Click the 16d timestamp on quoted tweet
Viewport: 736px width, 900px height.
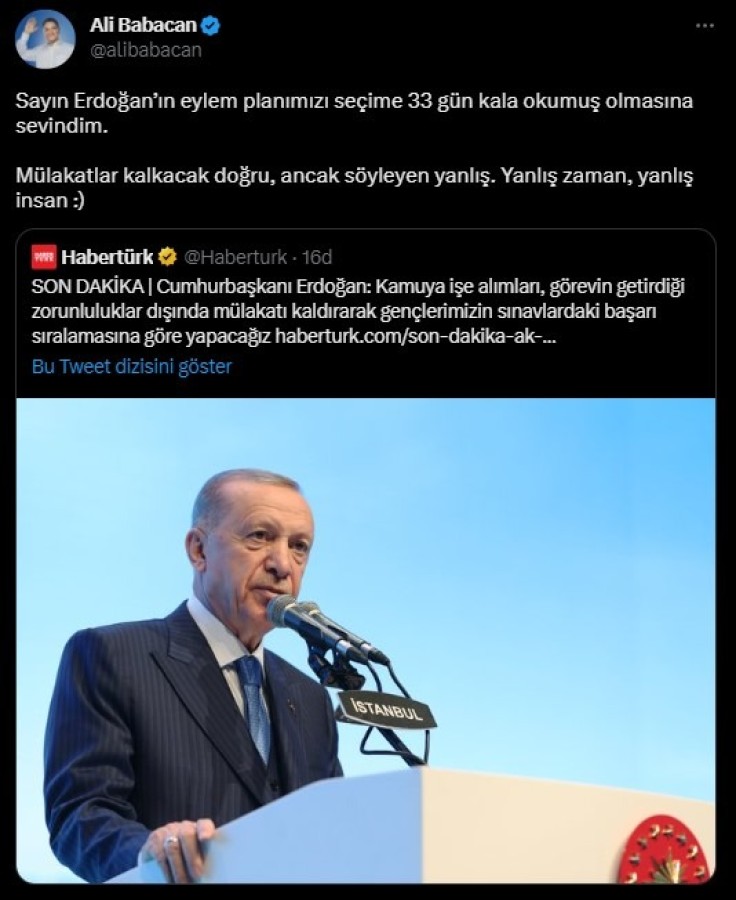point(317,257)
